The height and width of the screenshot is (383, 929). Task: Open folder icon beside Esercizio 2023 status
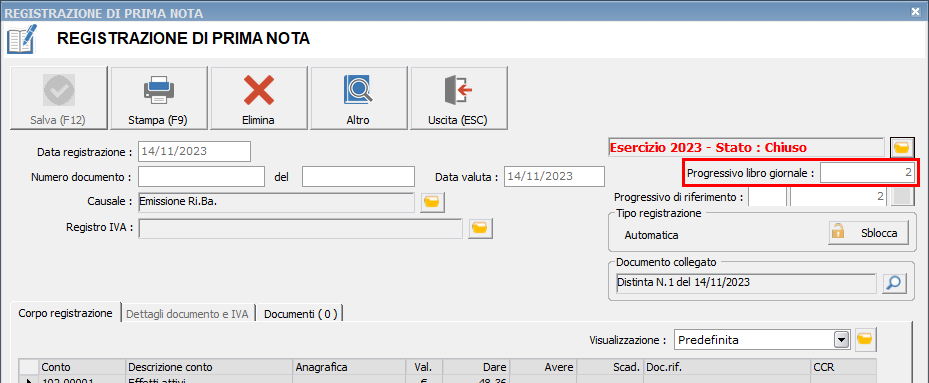click(x=902, y=147)
